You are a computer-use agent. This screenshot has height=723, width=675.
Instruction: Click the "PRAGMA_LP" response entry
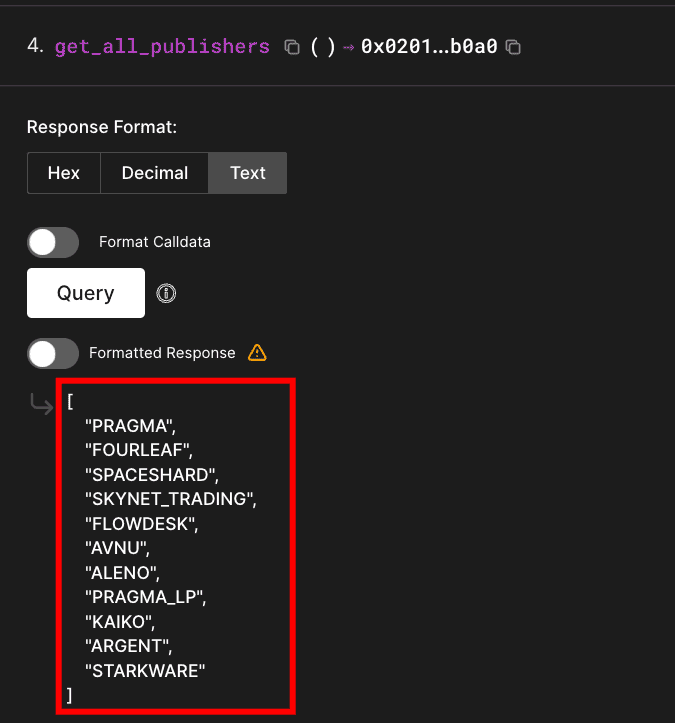click(146, 597)
